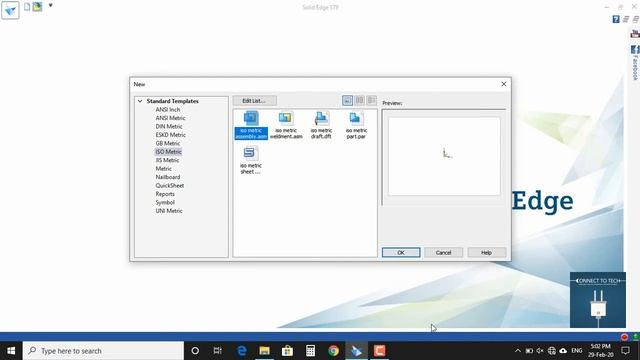Open Help from the New dialog
640x360 pixels.
coord(487,253)
